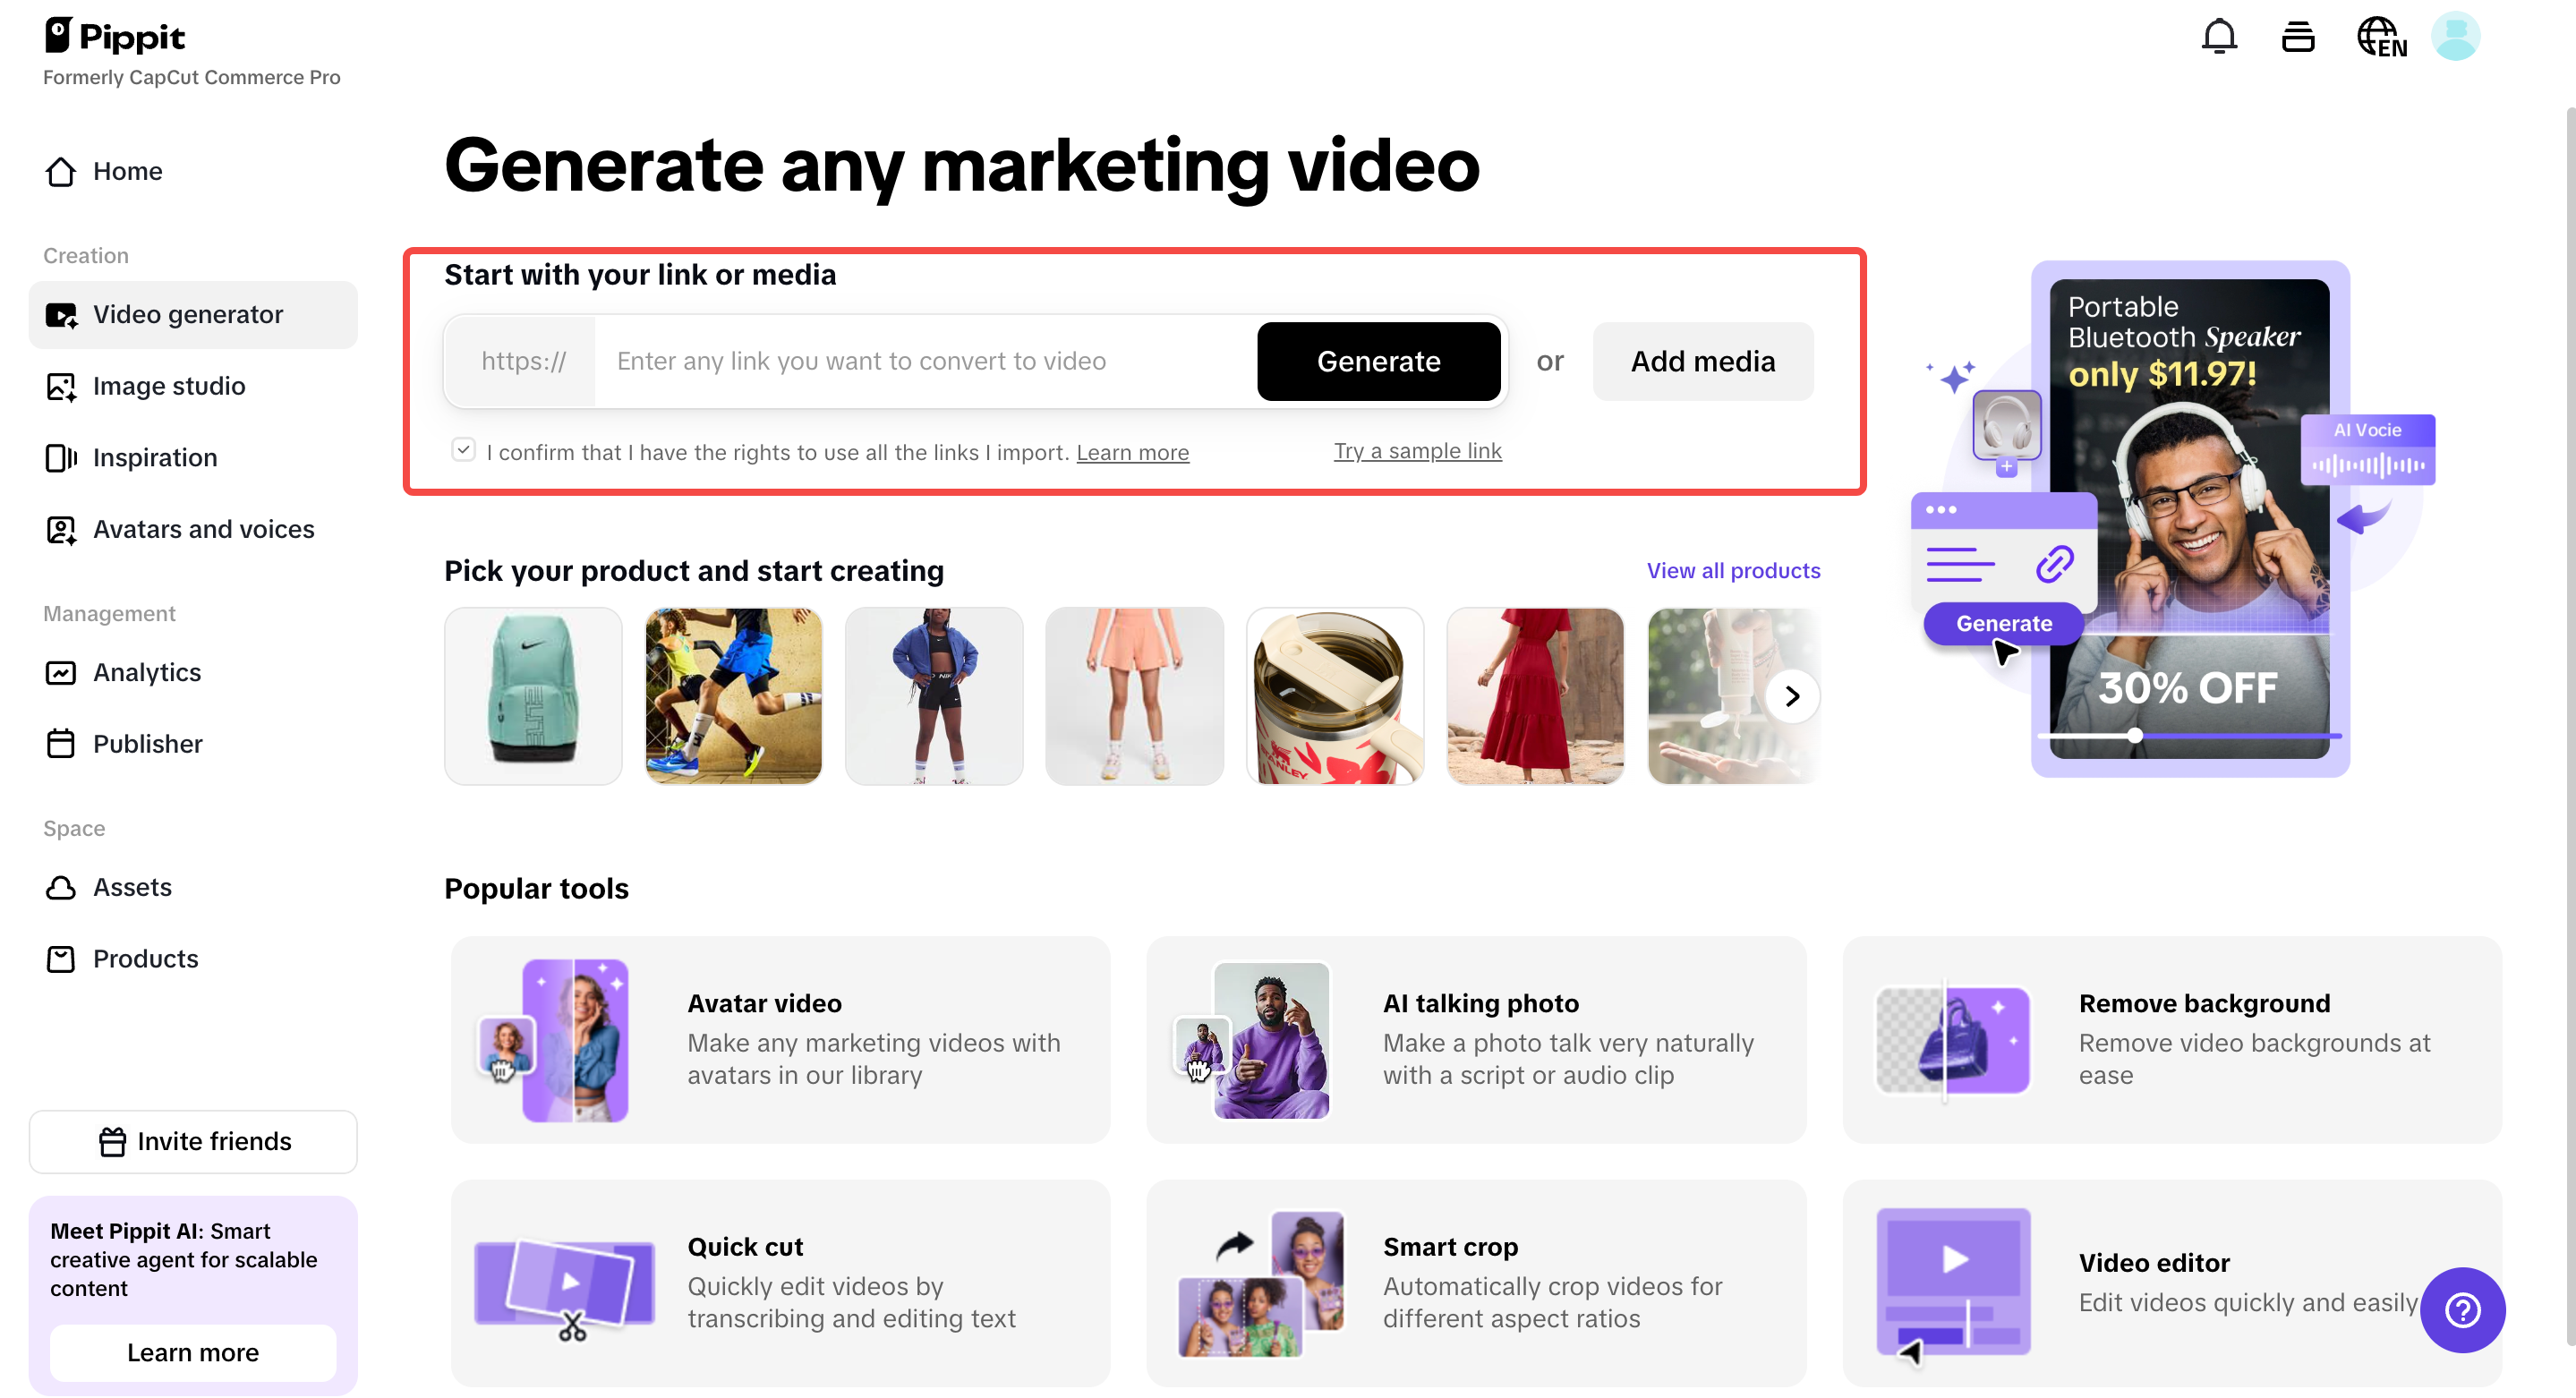
Task: Select the Publisher icon
Action: pyautogui.click(x=61, y=743)
